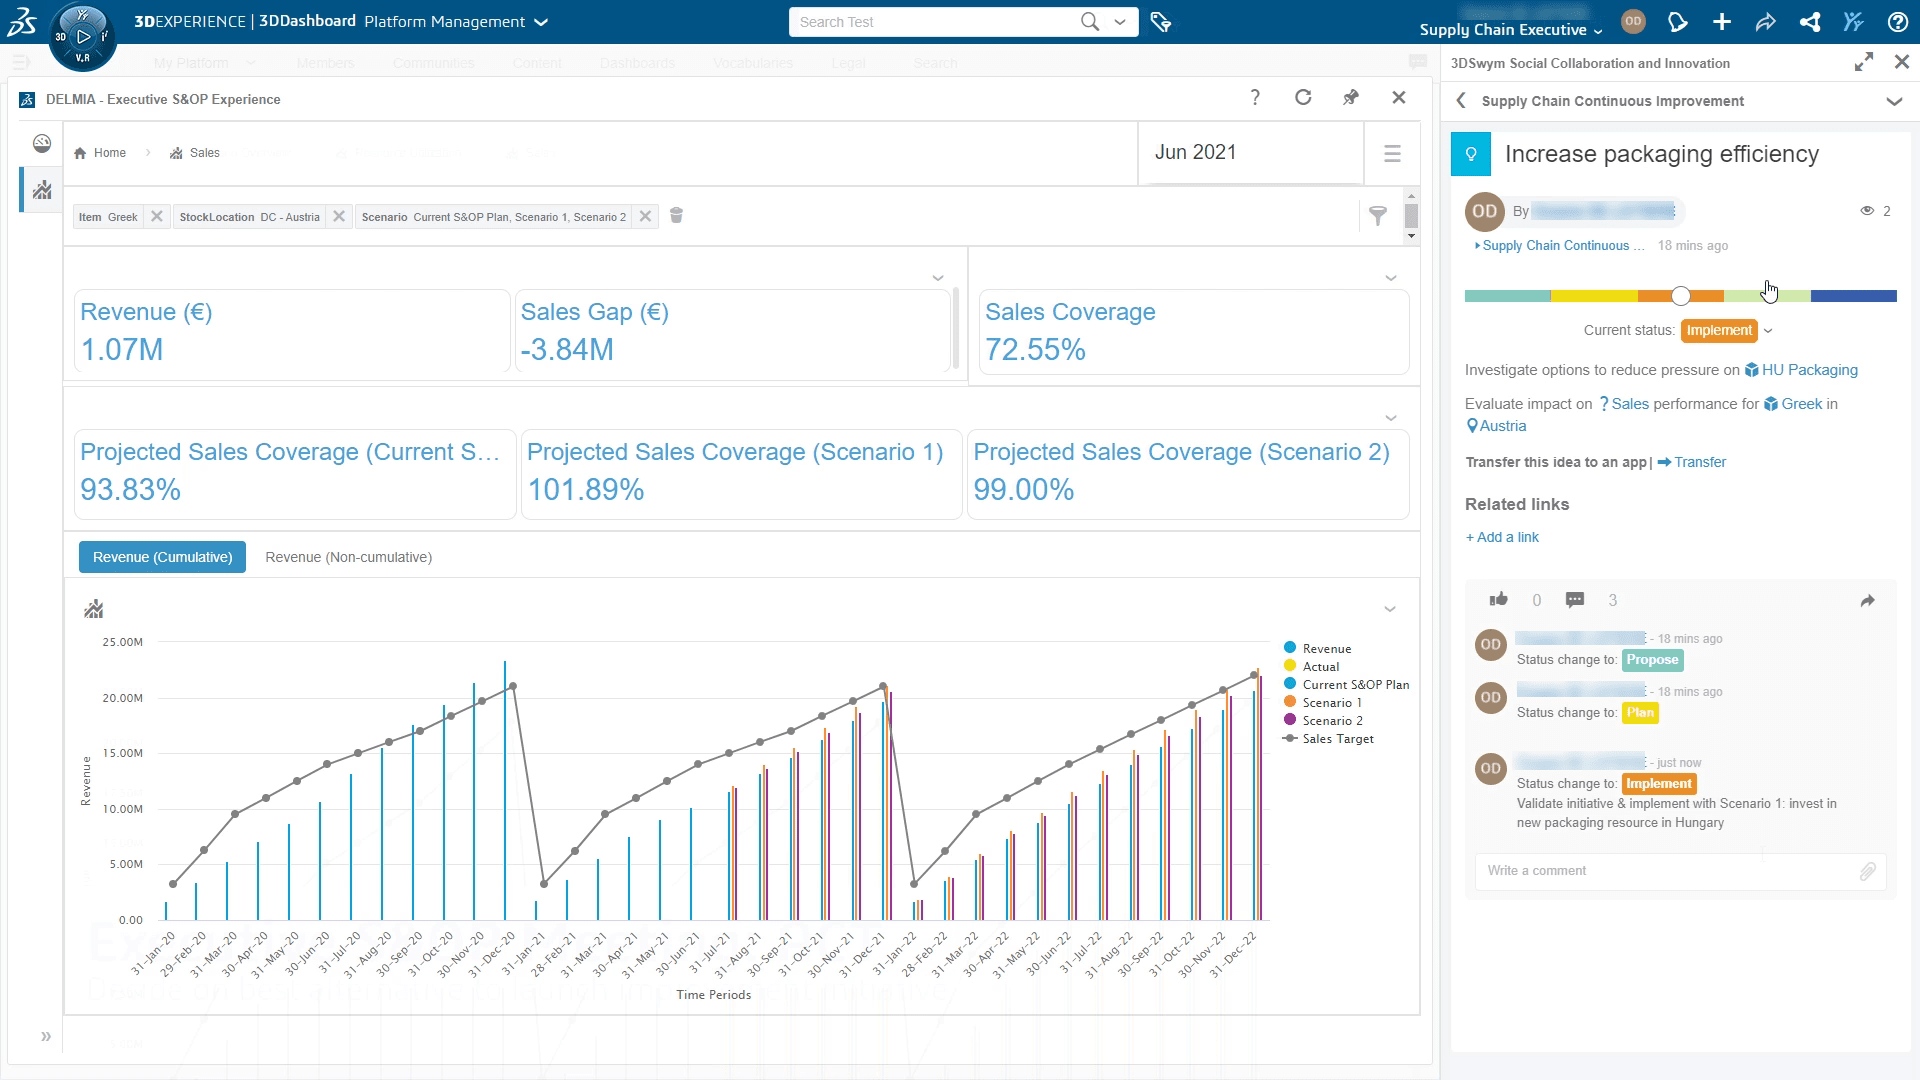Click the share arrow icon in top bar
This screenshot has height=1080, width=1920.
click(1766, 22)
